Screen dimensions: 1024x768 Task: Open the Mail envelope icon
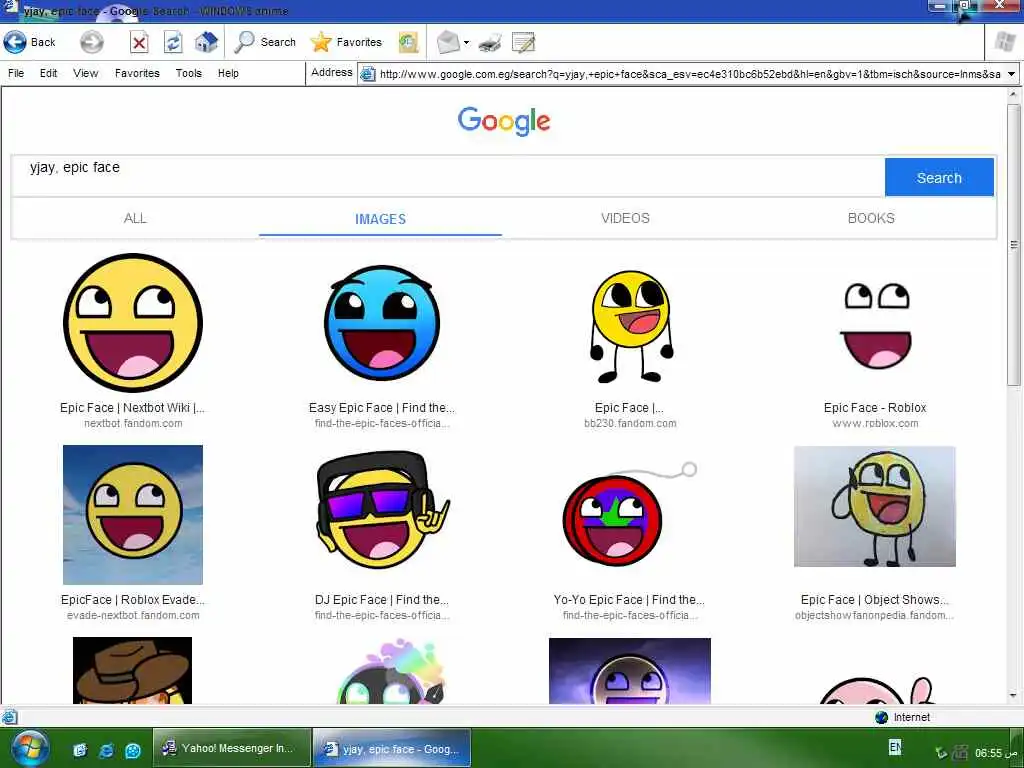(448, 42)
